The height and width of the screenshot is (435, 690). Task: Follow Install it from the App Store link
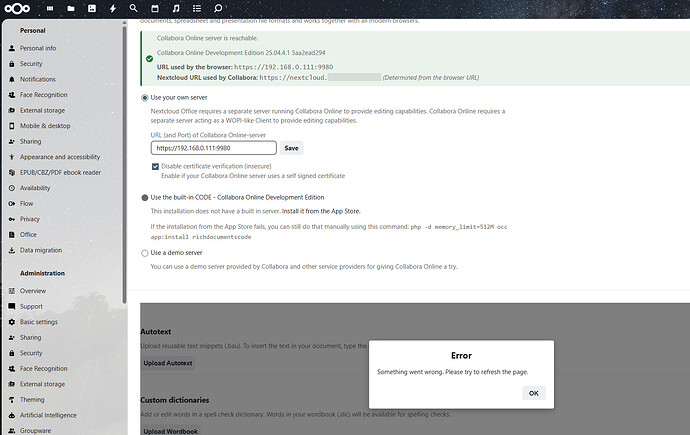click(321, 211)
